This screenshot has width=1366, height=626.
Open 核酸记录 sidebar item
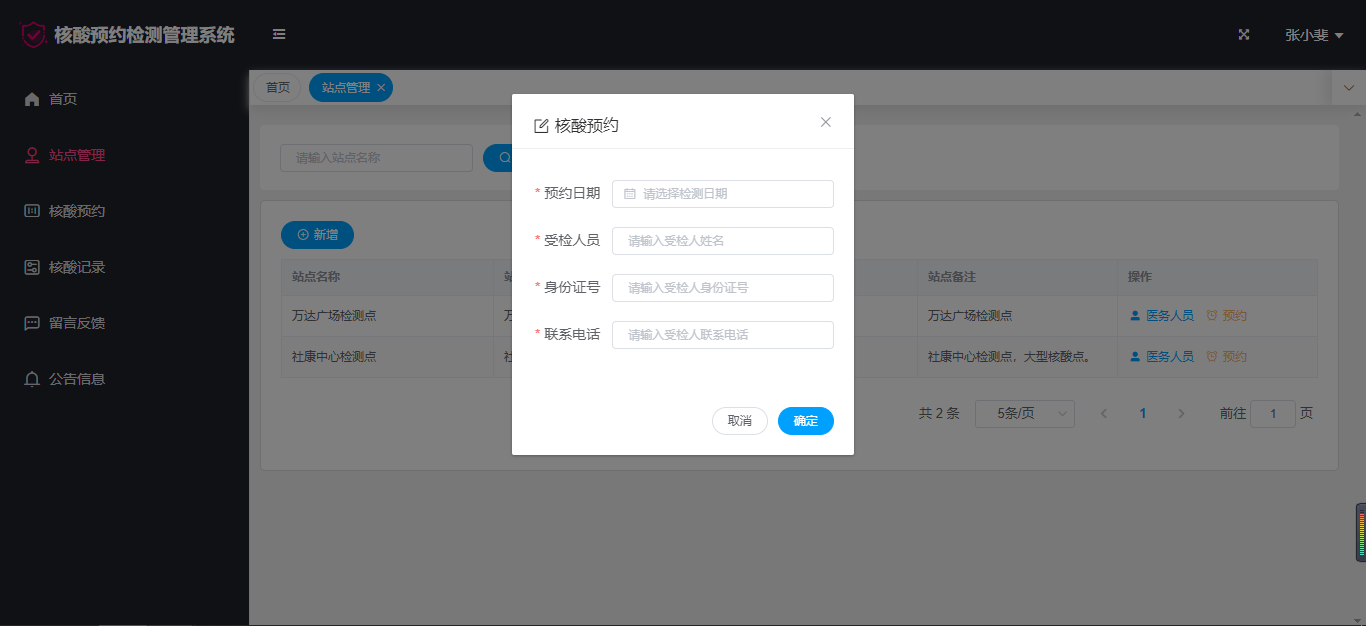(124, 267)
